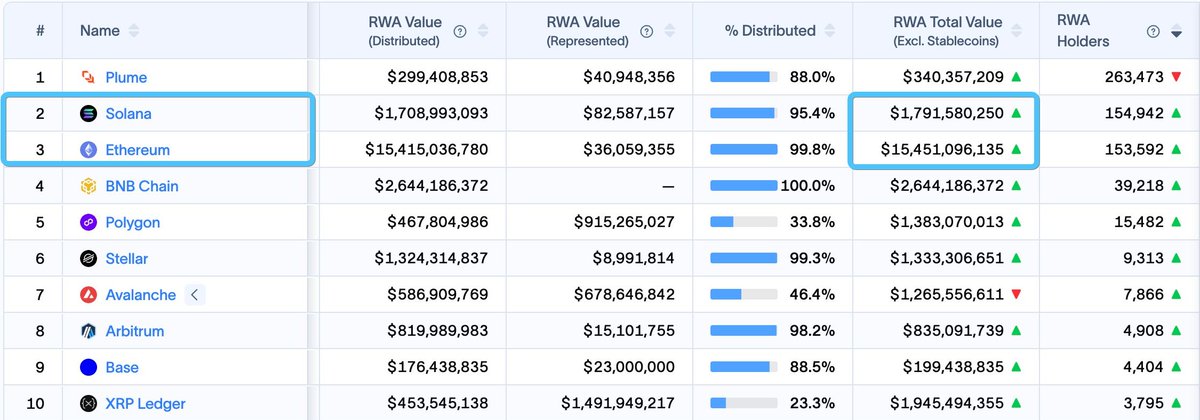
Task: Click the Solana chain logo icon
Action: point(88,113)
